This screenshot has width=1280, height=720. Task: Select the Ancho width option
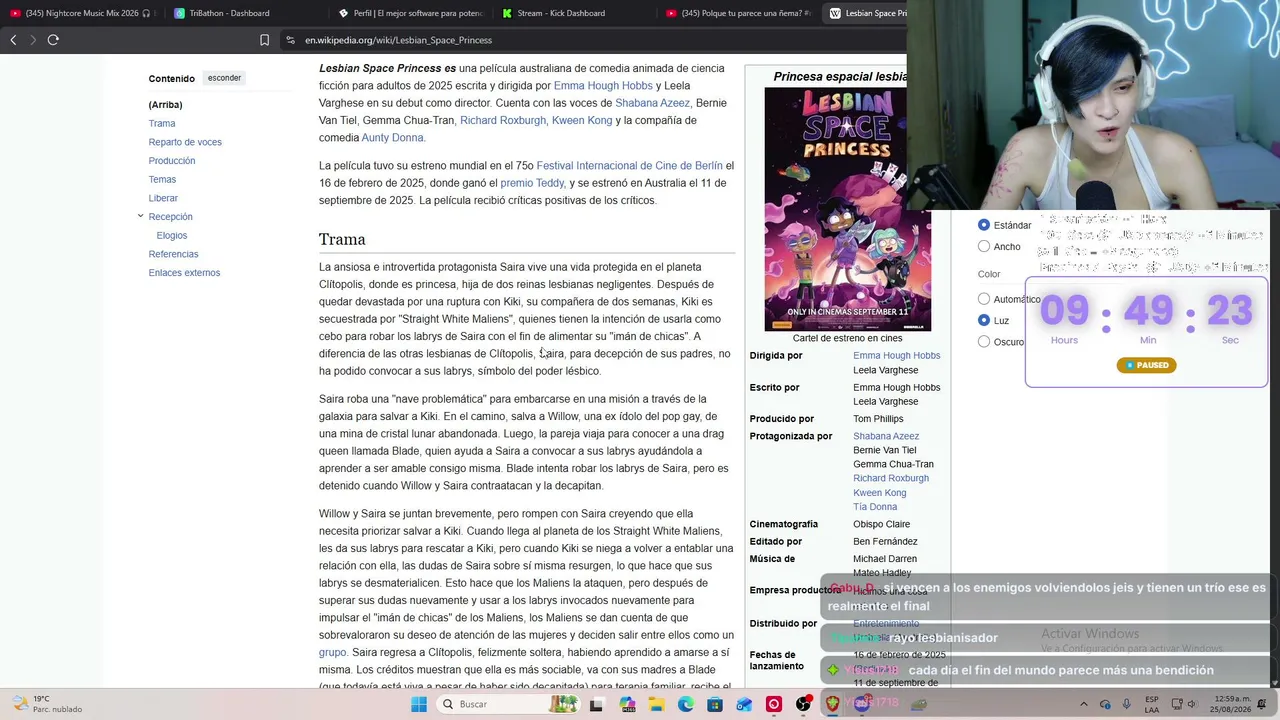click(x=984, y=246)
